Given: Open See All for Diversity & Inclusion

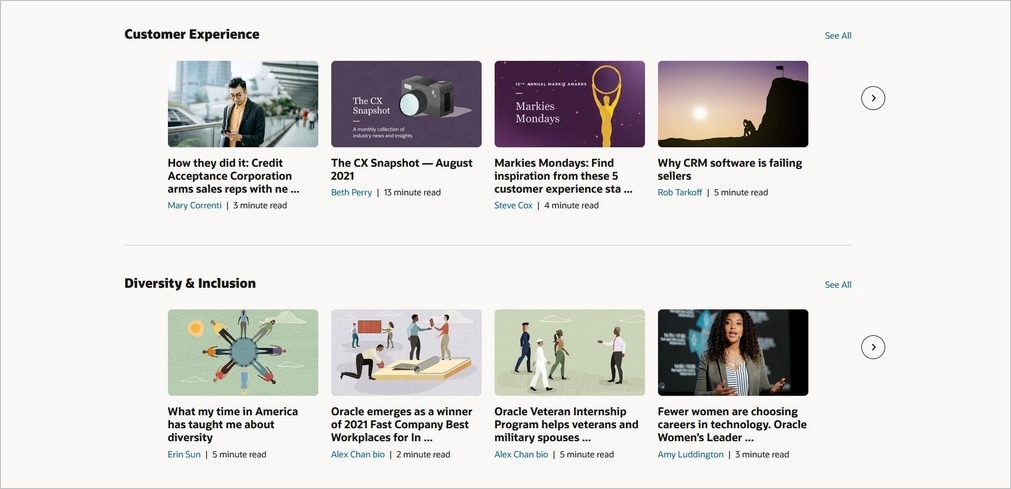Looking at the screenshot, I should coord(838,285).
